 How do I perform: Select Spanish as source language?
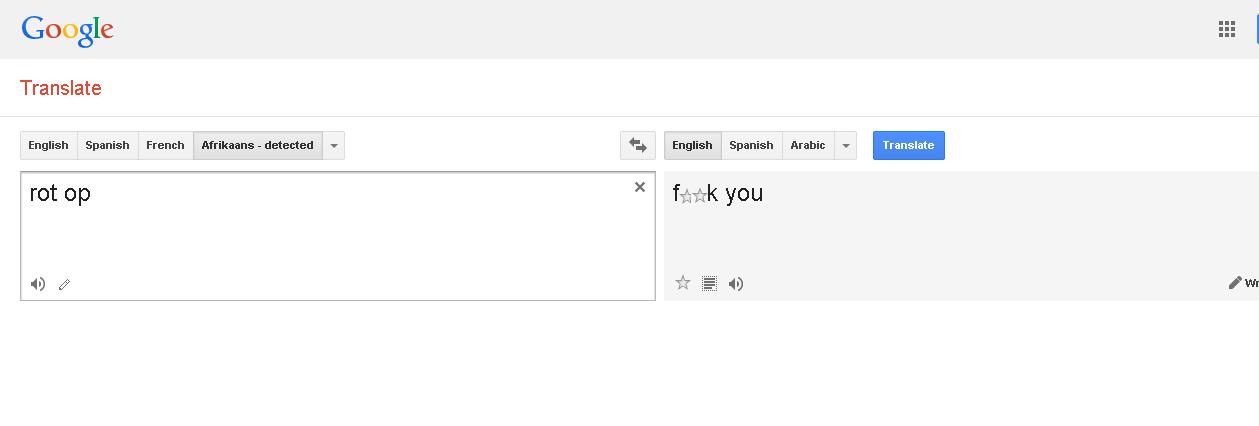107,145
